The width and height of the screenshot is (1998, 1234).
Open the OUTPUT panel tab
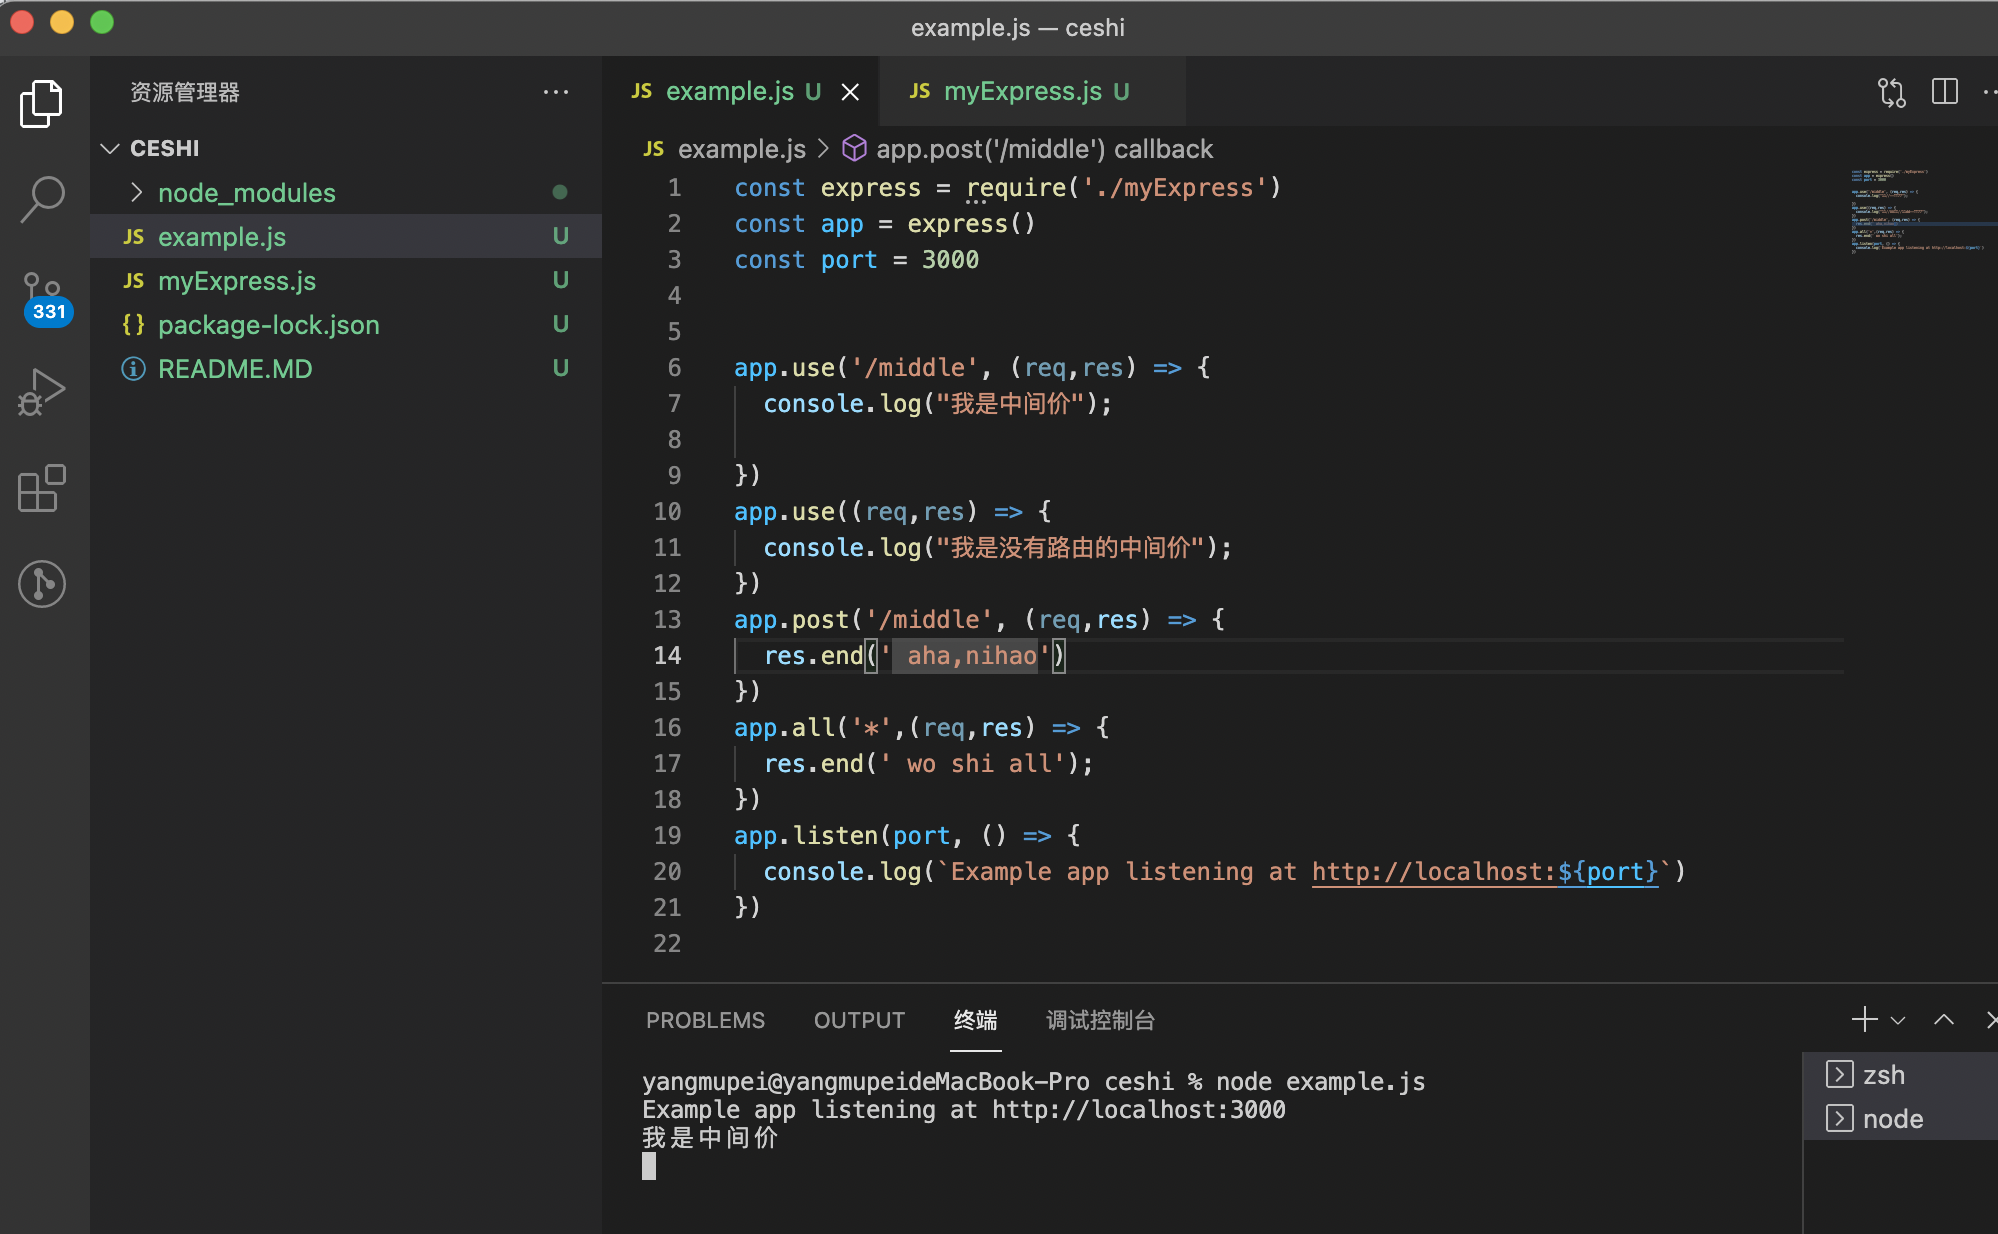[x=858, y=1020]
